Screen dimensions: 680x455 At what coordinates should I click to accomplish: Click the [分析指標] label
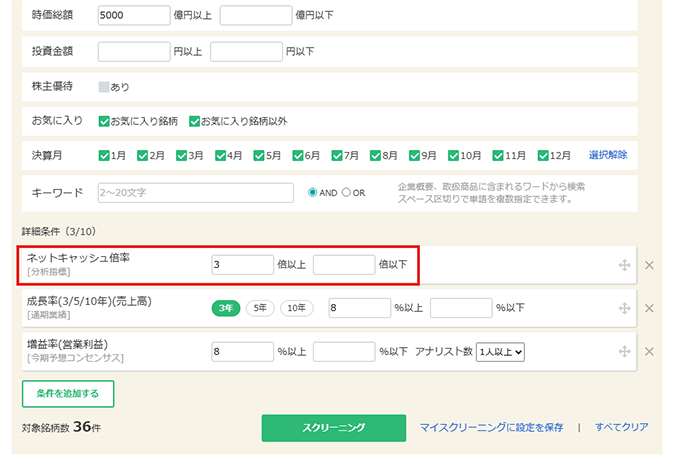pos(49,272)
